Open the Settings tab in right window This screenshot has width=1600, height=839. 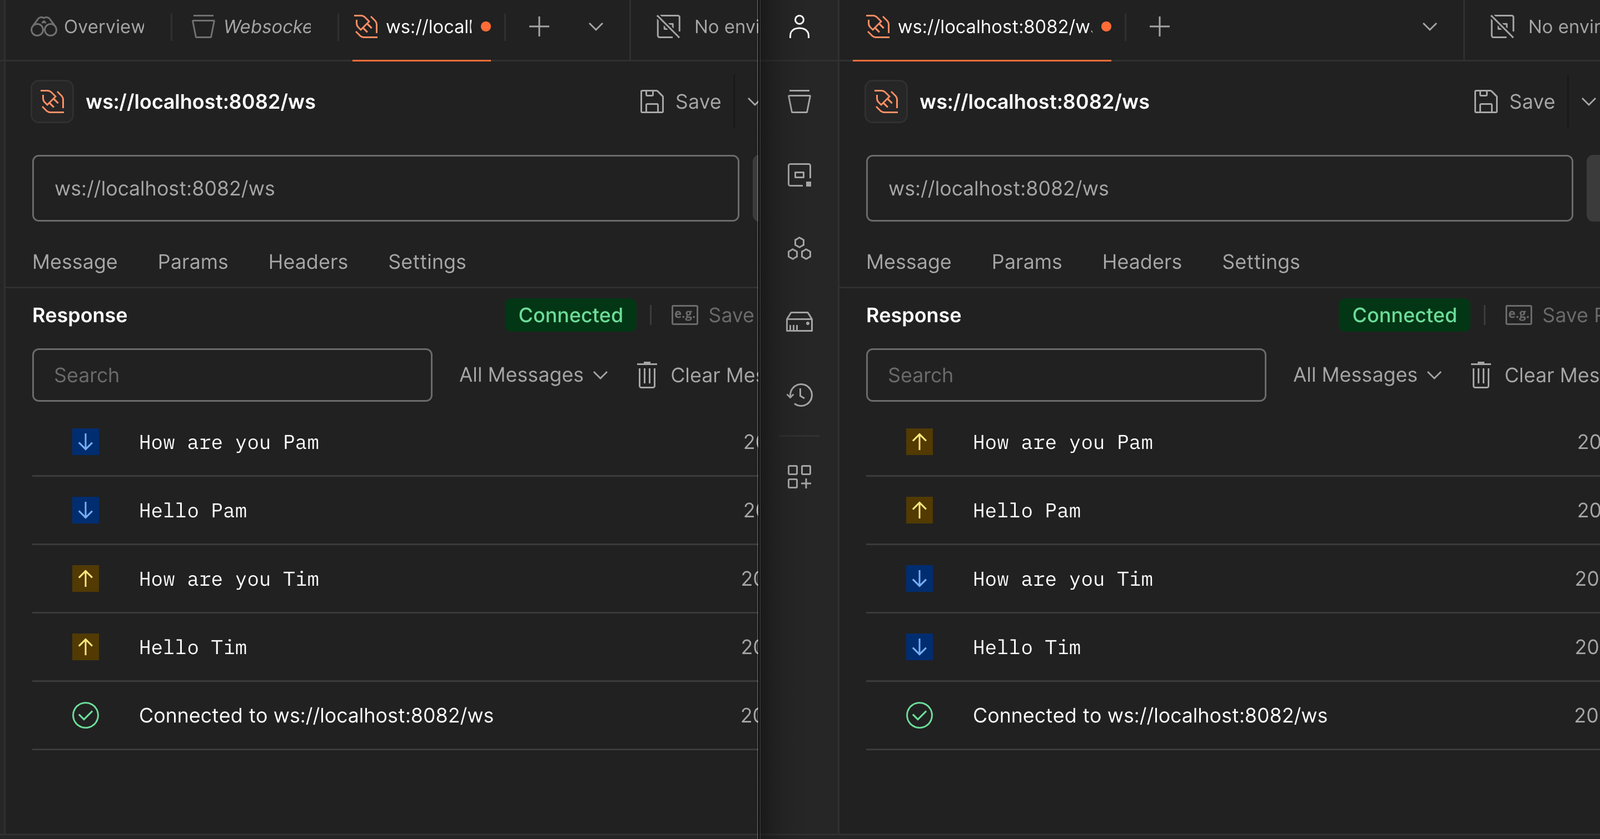pyautogui.click(x=1261, y=262)
